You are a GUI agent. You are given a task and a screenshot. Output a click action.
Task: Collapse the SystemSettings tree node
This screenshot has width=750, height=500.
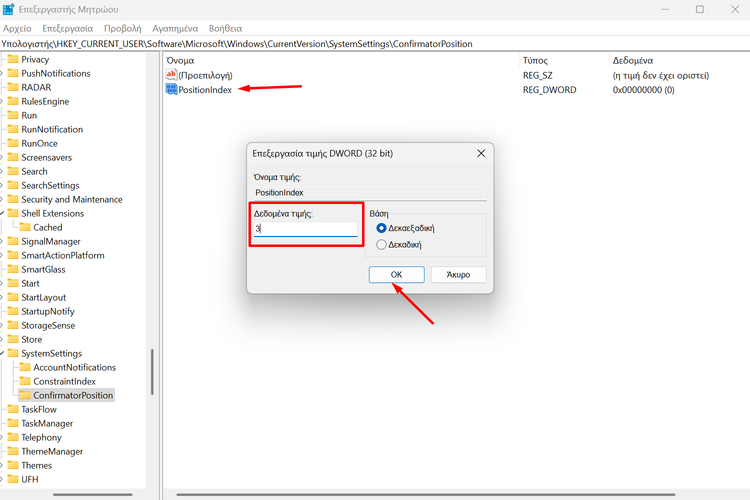2,354
